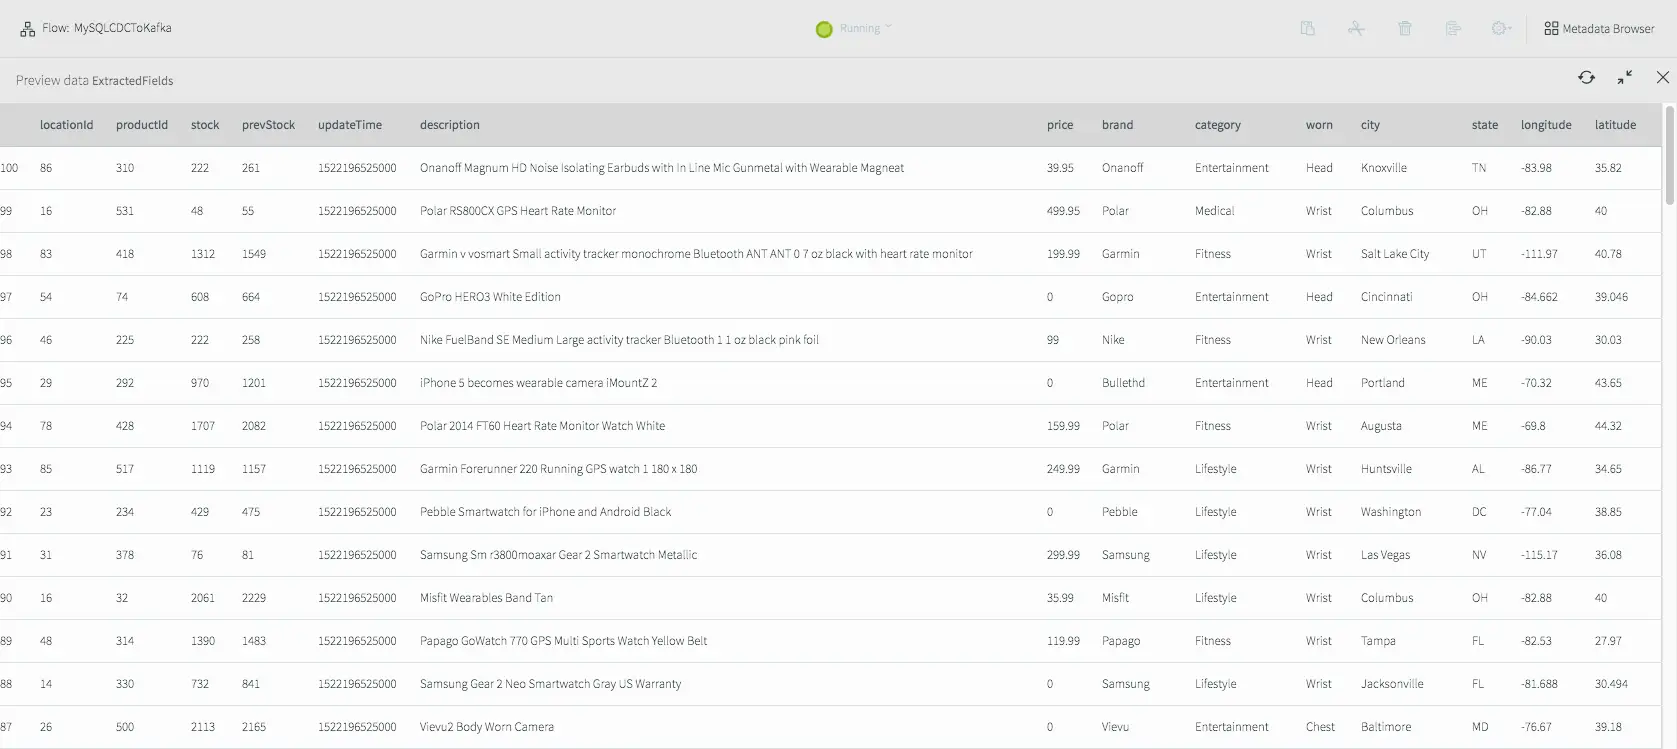Open the gear settings dropdown
The height and width of the screenshot is (749, 1677).
click(1501, 29)
